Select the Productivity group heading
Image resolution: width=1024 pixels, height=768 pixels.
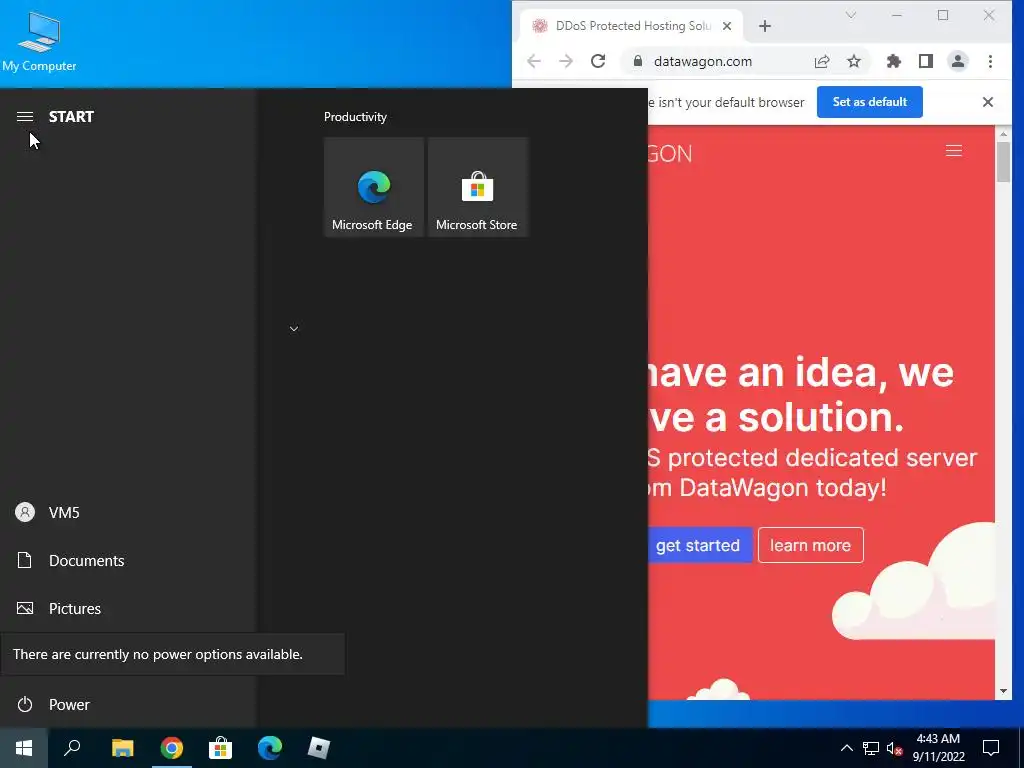355,117
